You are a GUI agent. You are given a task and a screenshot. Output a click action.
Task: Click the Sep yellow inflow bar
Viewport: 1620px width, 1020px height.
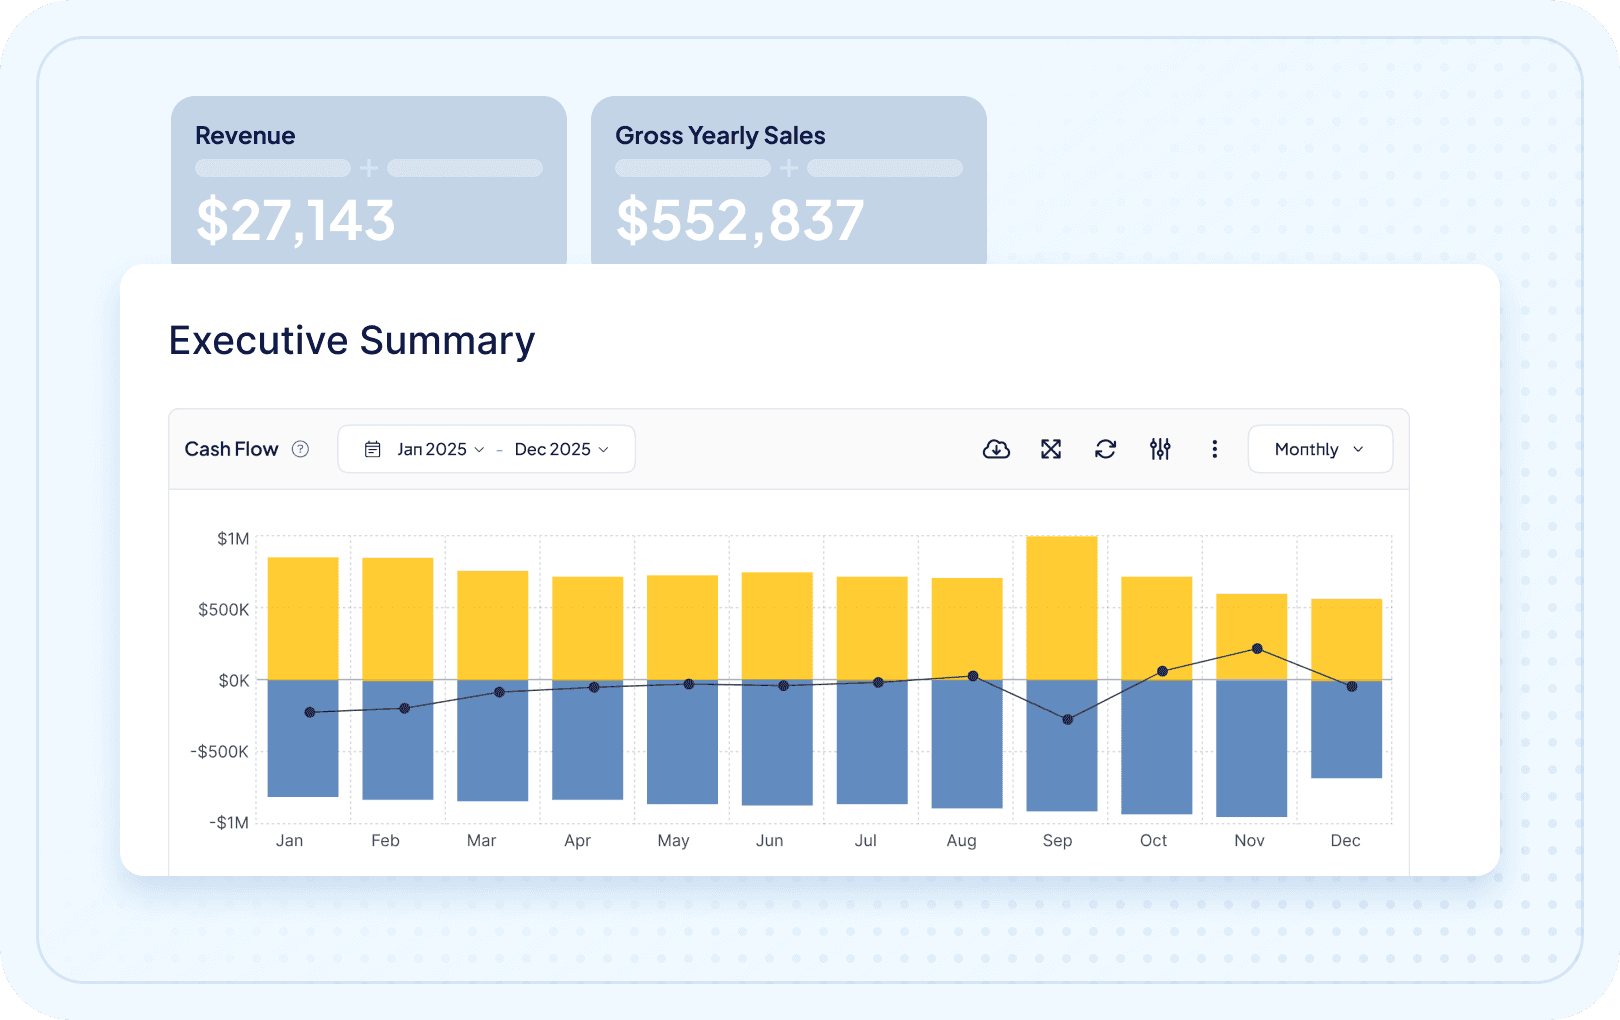[x=1062, y=608]
